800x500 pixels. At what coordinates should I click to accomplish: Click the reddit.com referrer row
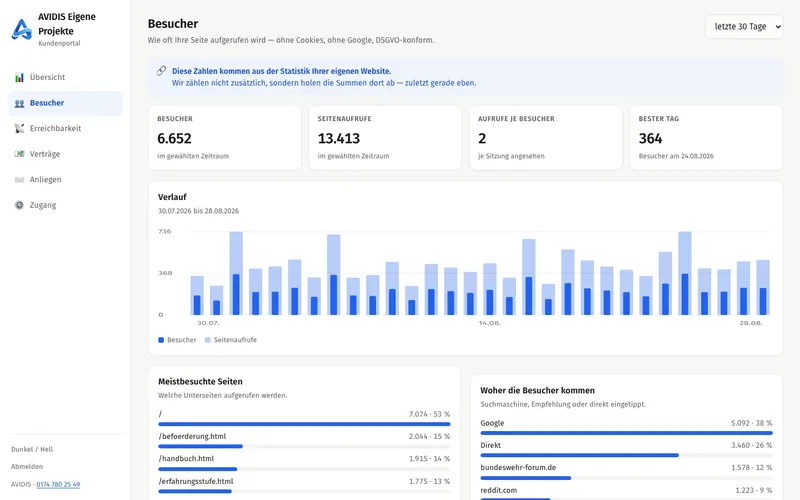click(626, 493)
